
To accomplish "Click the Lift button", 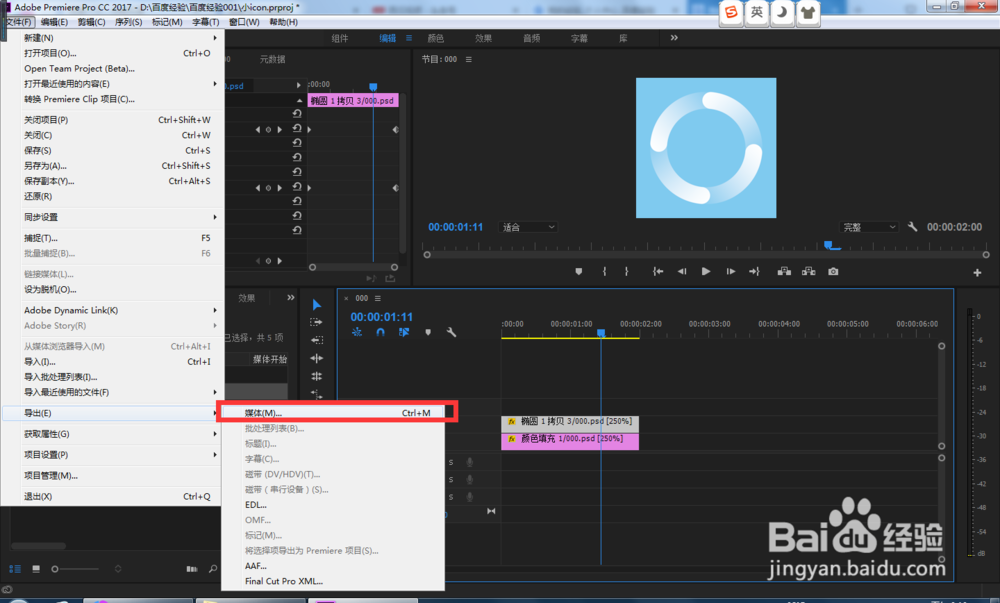I will 784,272.
